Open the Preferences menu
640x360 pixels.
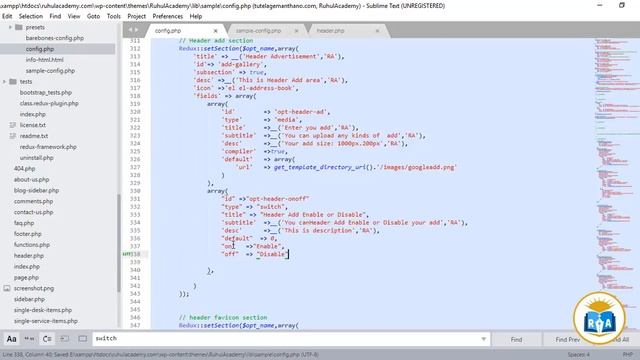167,16
